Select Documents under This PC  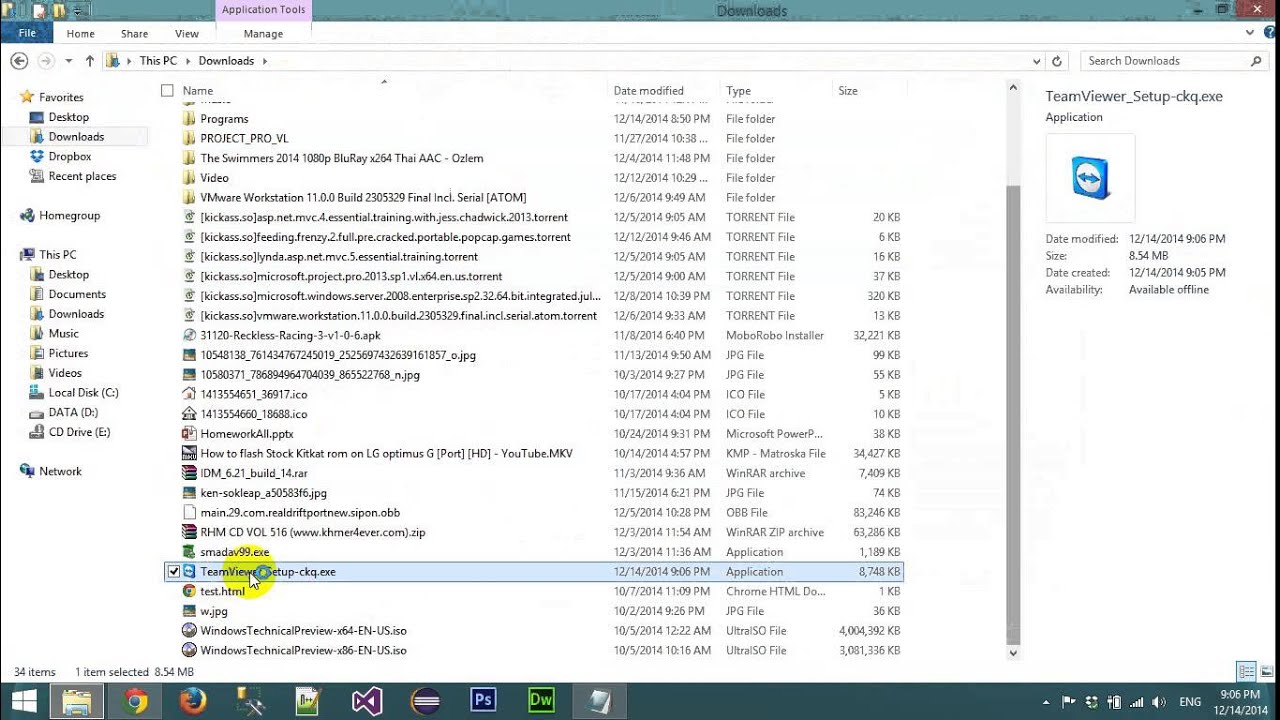pos(77,294)
